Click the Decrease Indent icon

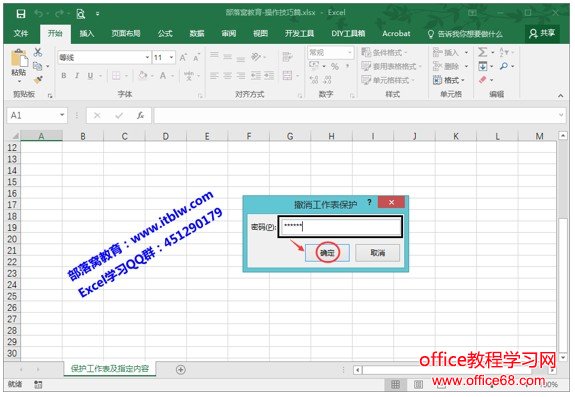pos(256,76)
